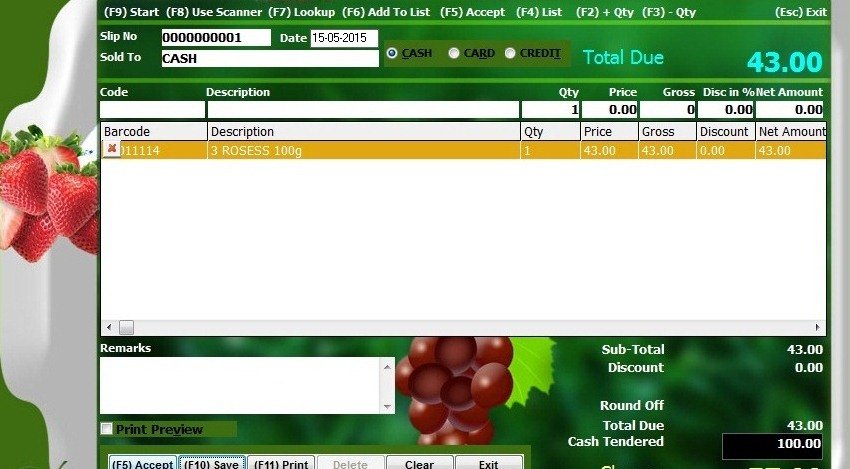Screen dimensions: 850x469
Task: Sort by Description column header
Action: point(363,132)
